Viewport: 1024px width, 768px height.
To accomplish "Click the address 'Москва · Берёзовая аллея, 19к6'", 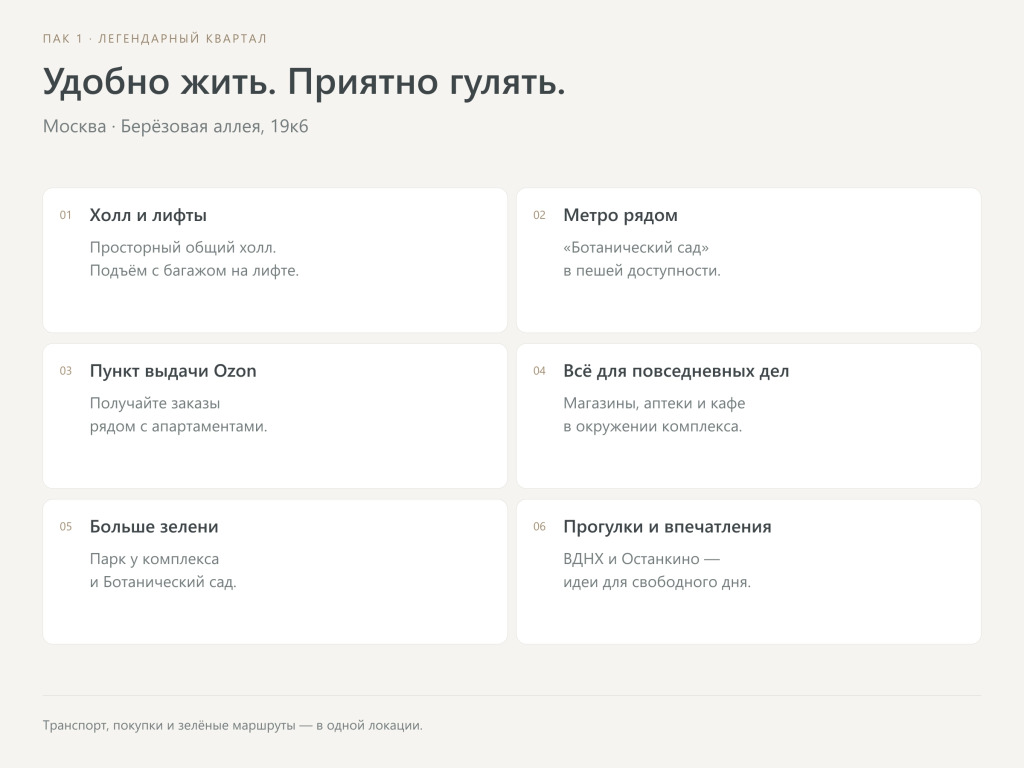I will tap(175, 126).
